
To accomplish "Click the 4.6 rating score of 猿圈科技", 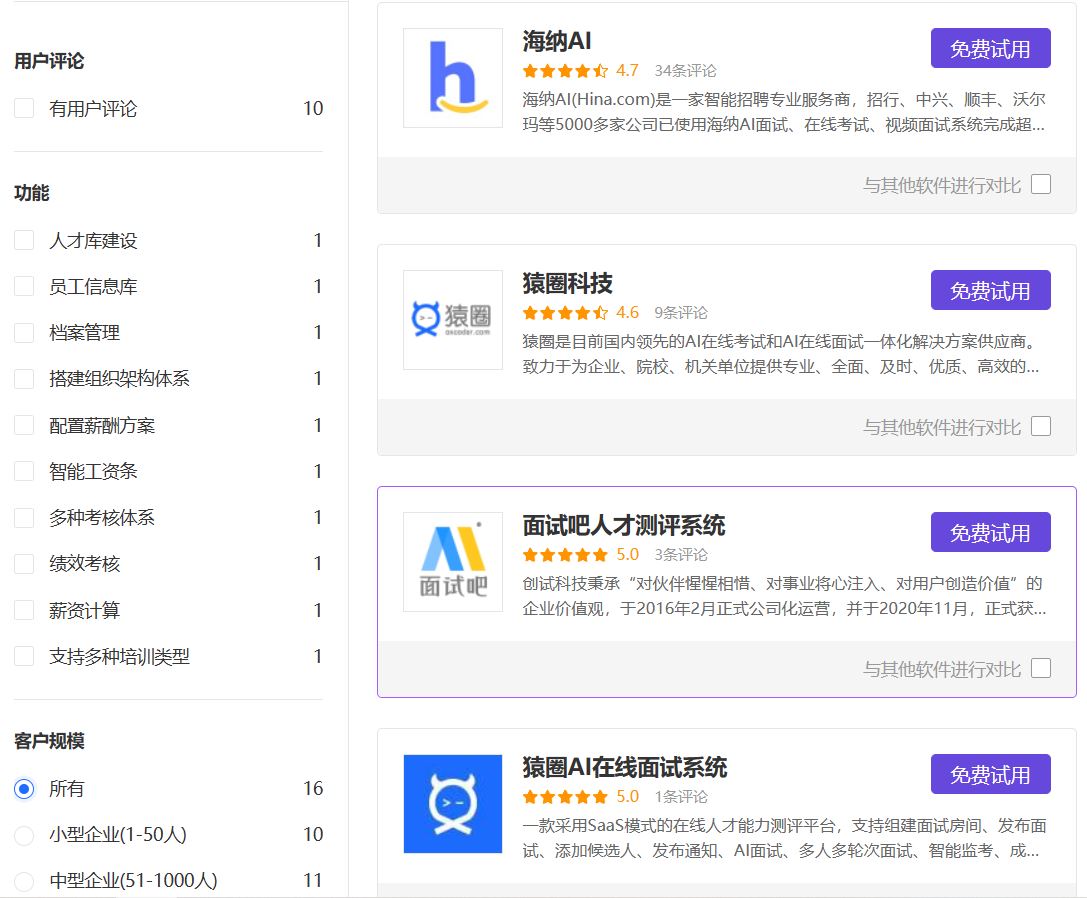I will coord(627,313).
